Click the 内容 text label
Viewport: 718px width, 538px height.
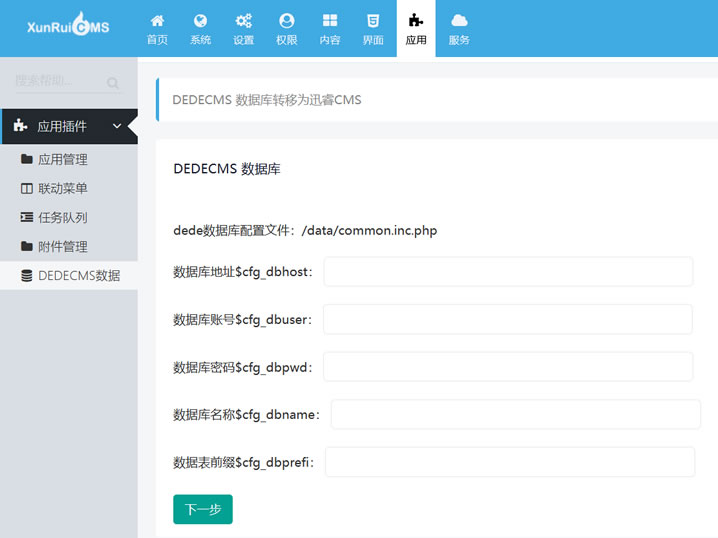330,40
